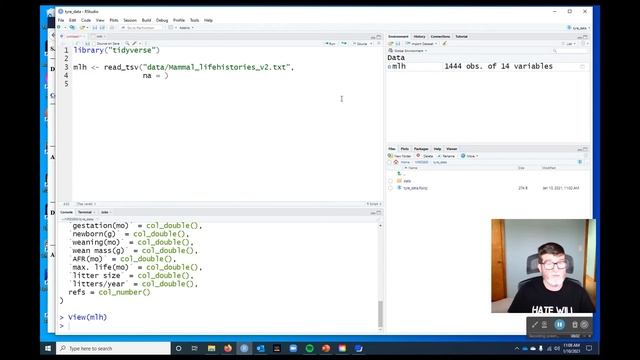Screen dimensions: 640x360
Task: Open the tyre_data project dropdown
Action: click(578, 28)
